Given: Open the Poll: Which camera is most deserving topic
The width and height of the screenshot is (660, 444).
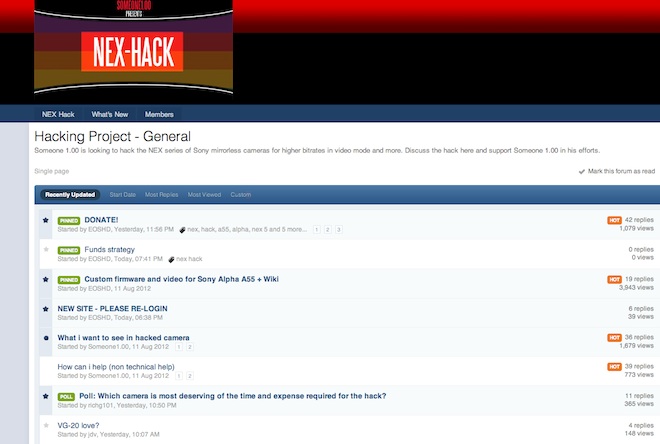Looking at the screenshot, I should (233, 396).
